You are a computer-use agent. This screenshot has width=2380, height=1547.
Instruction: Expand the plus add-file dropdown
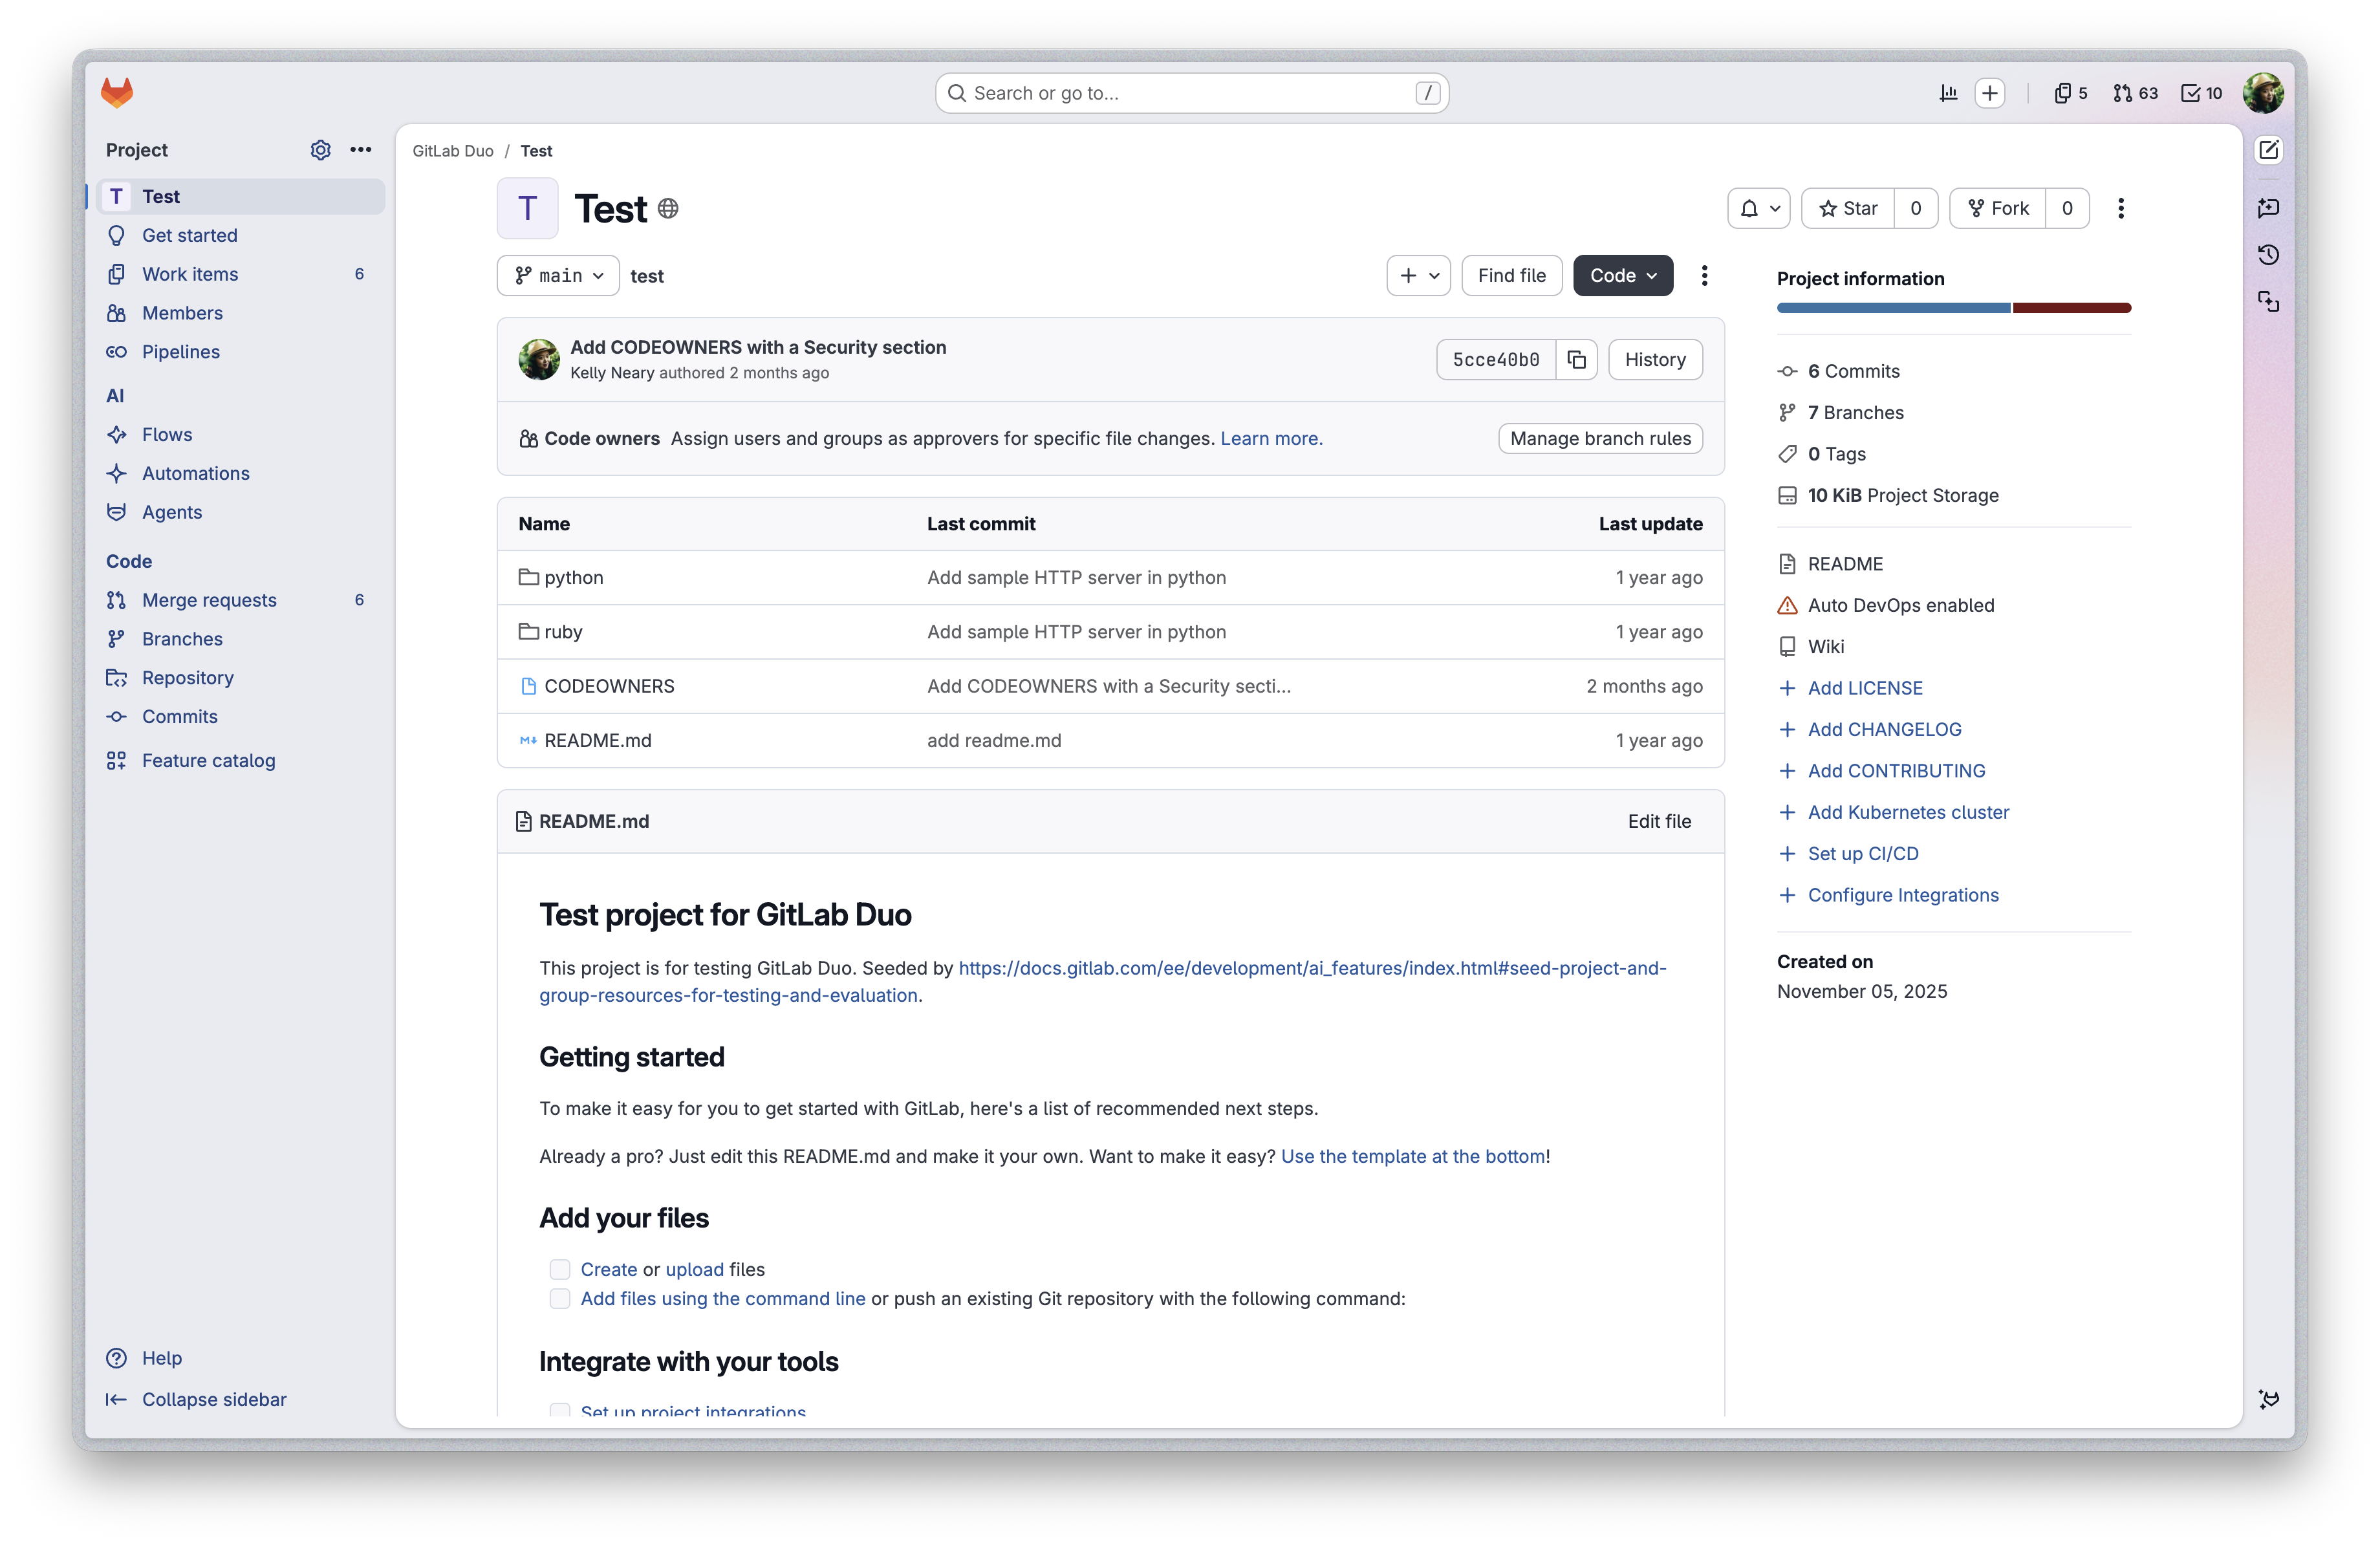1418,276
